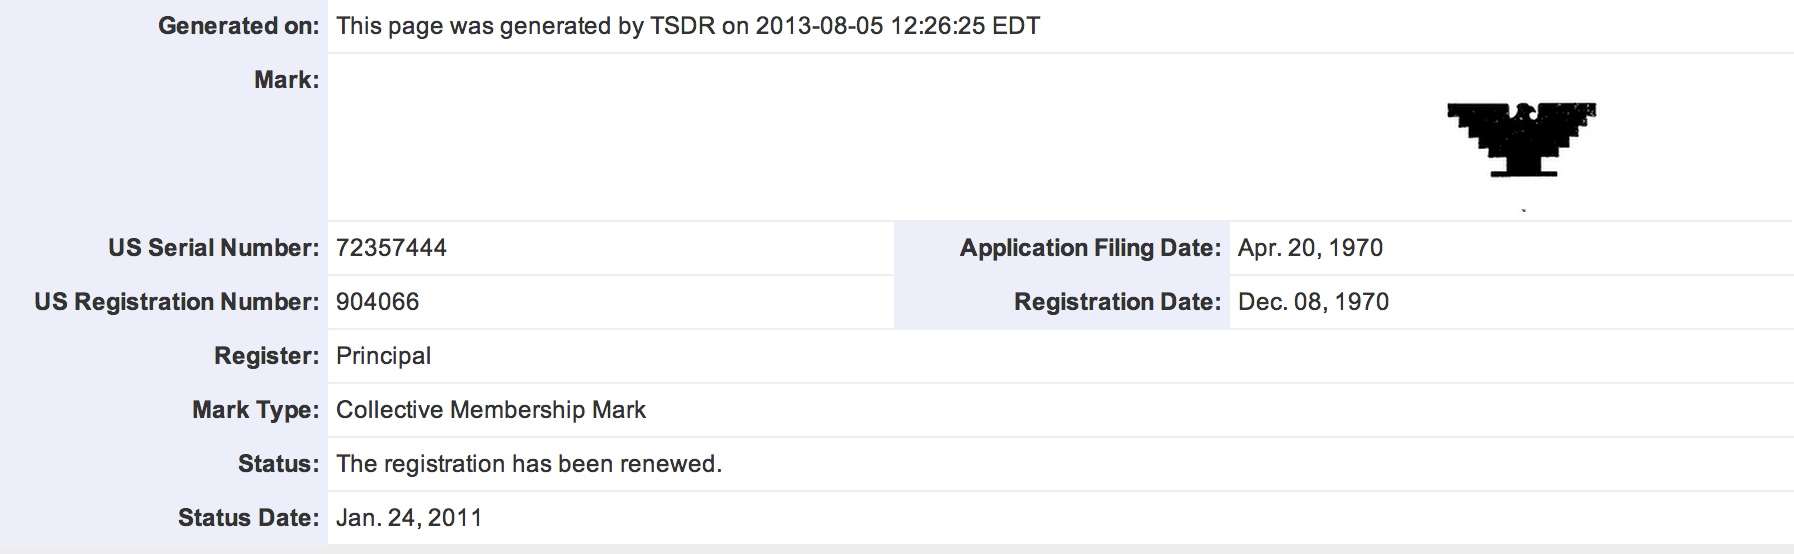Click the status text about renewed registration
The height and width of the screenshot is (554, 1794).
click(x=529, y=464)
